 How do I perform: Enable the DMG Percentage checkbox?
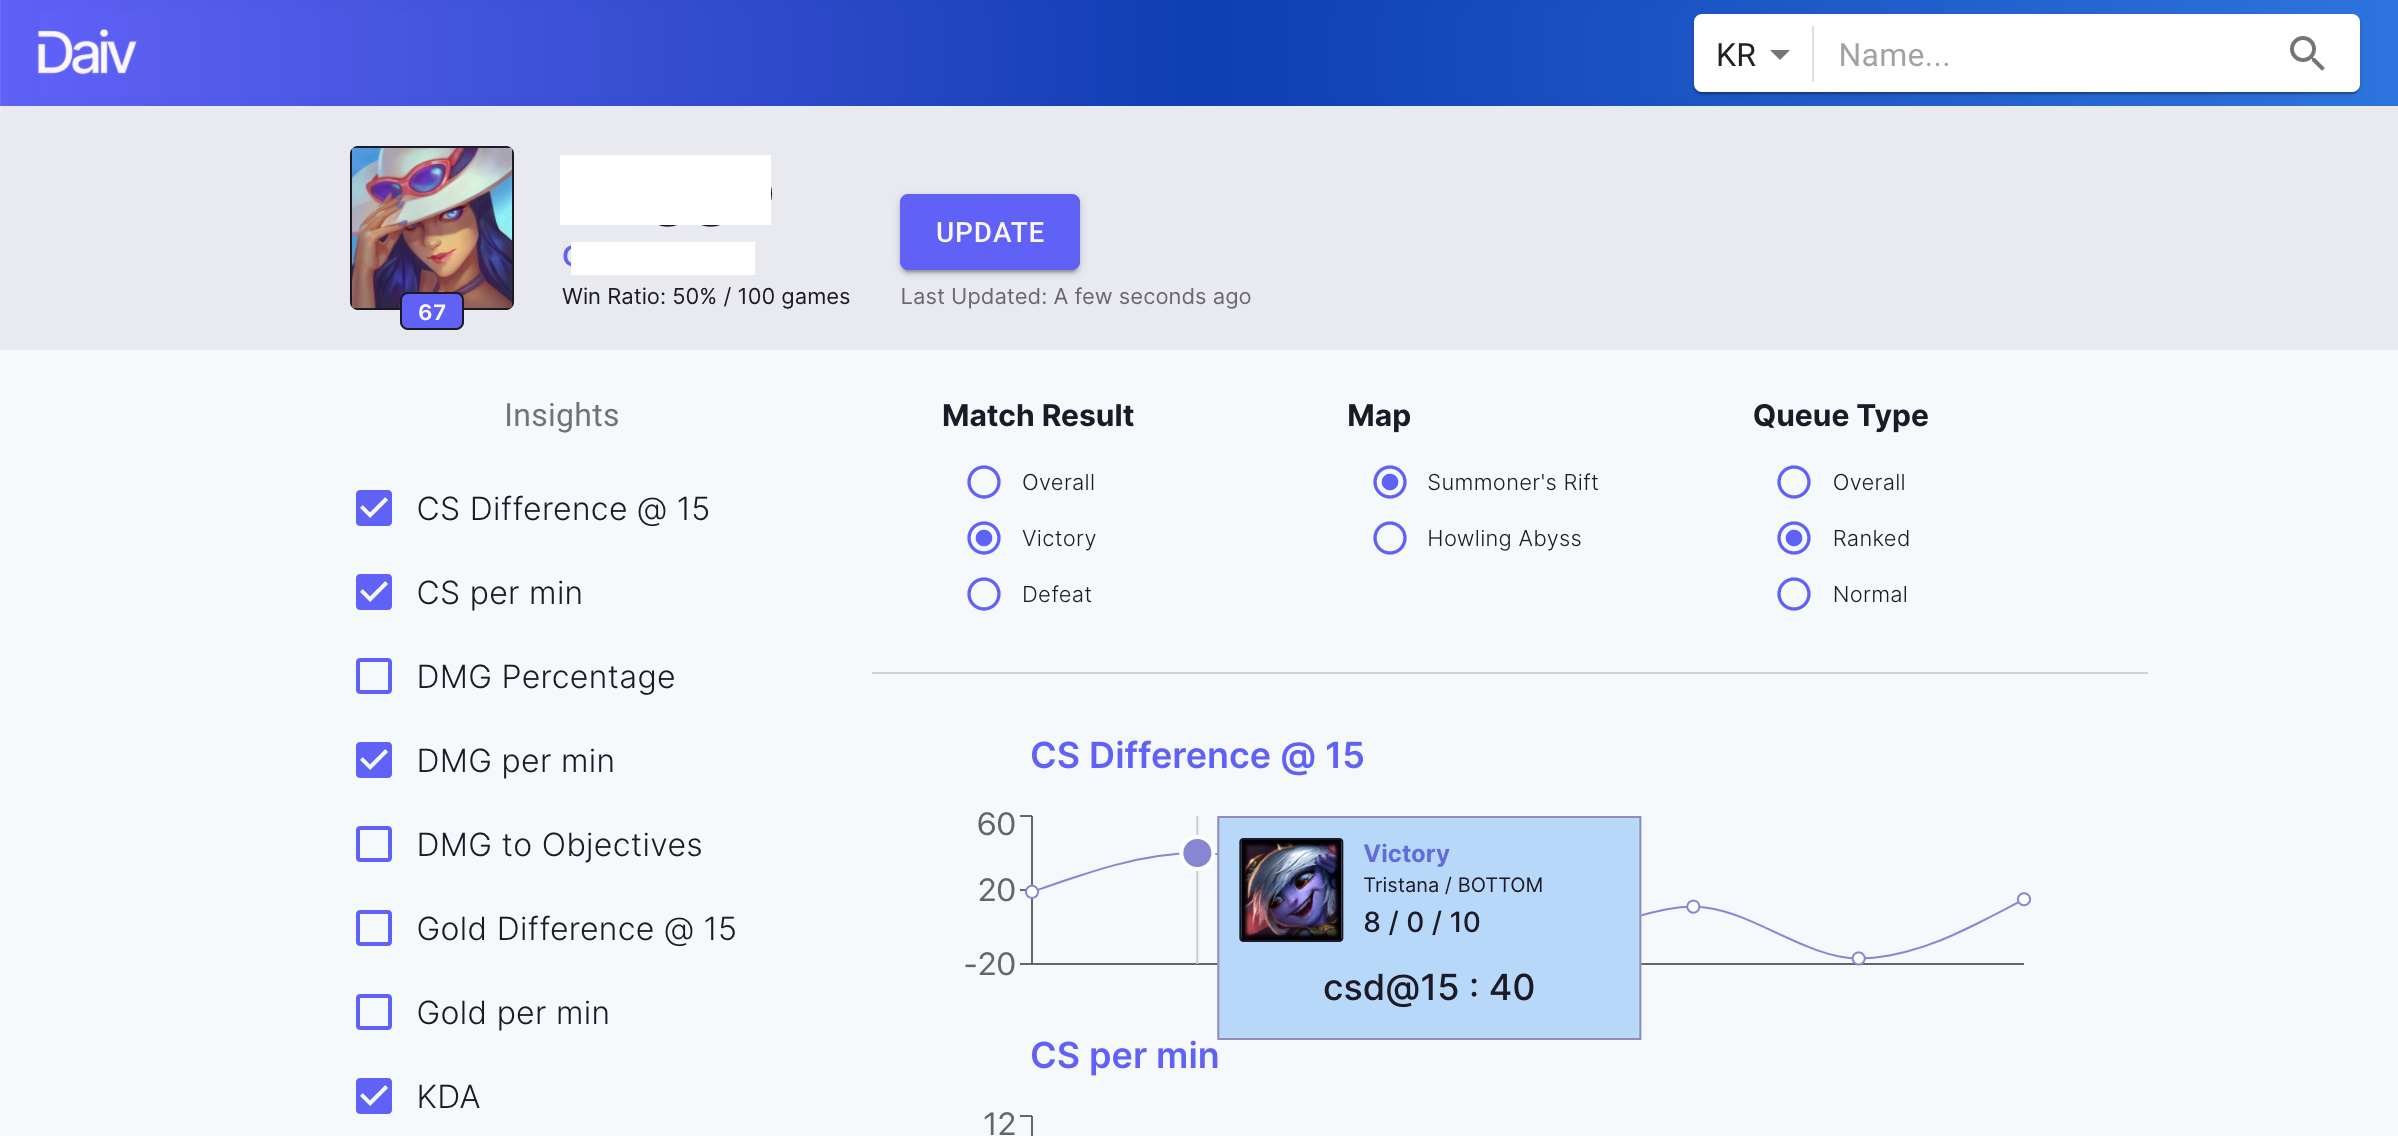point(374,676)
